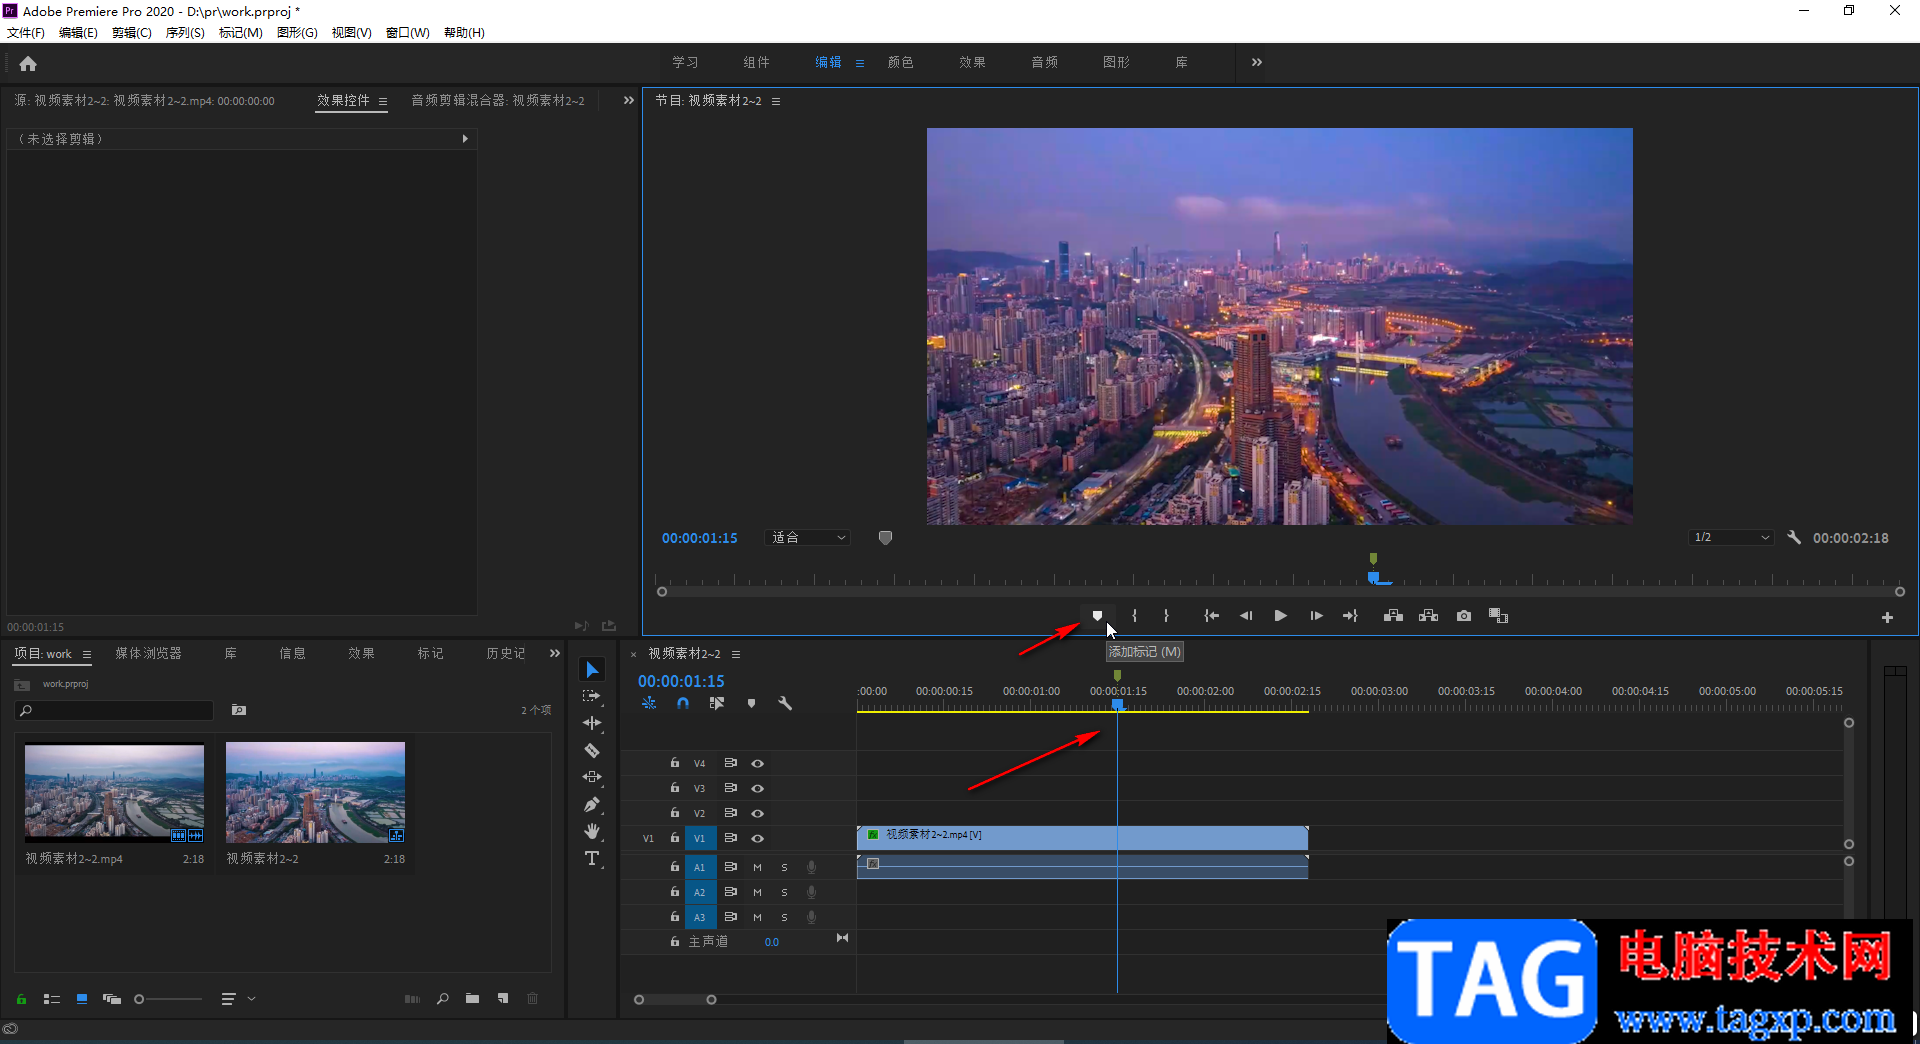Open the Program monitor panel menu
This screenshot has width=1920, height=1044.
776,101
